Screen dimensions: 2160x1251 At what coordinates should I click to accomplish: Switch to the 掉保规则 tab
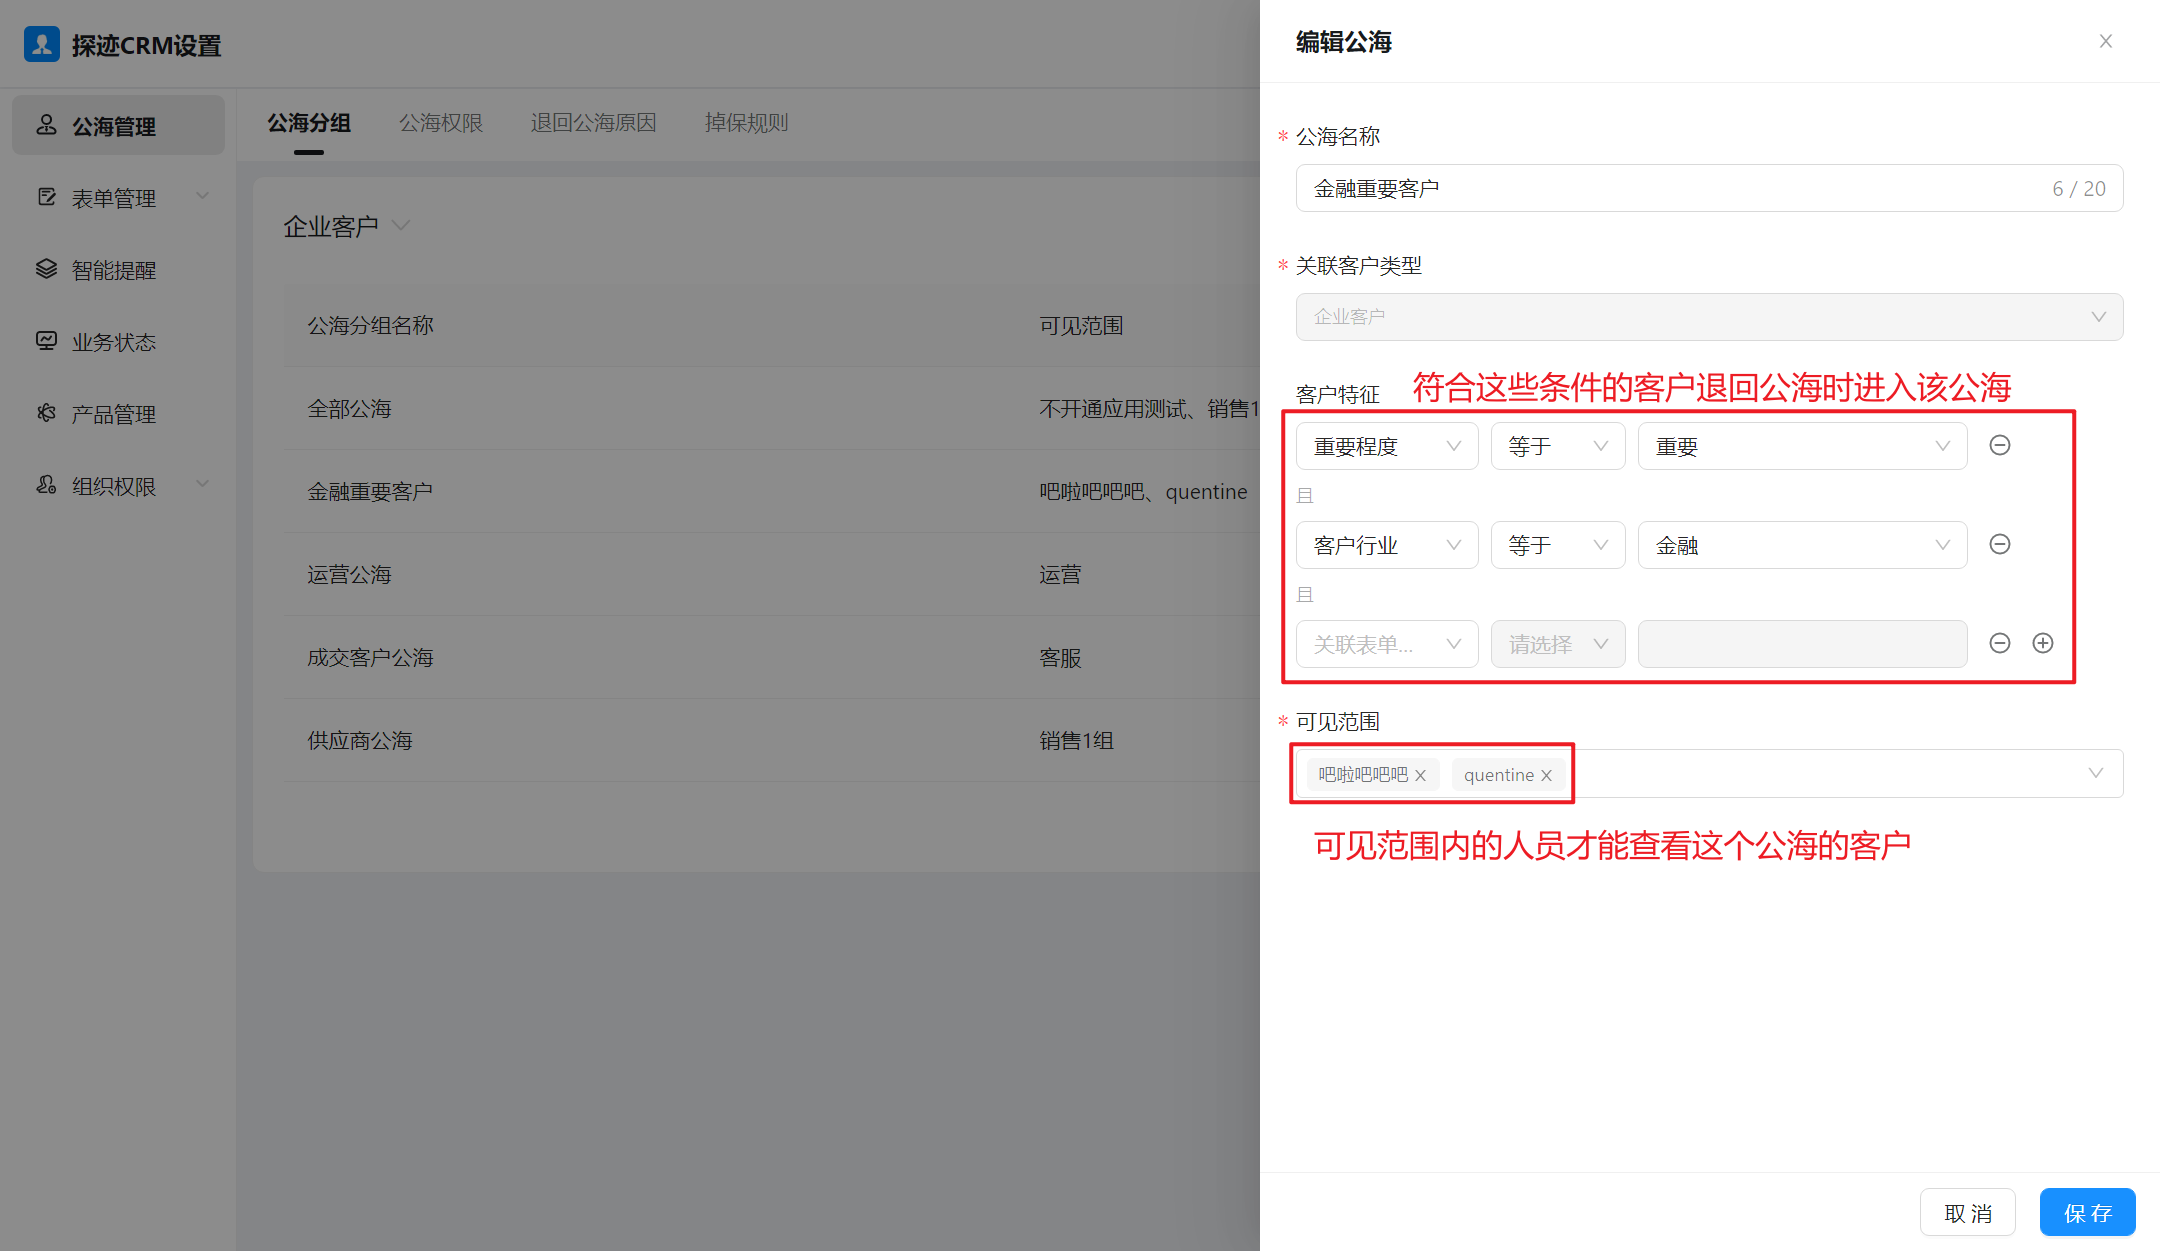click(746, 123)
